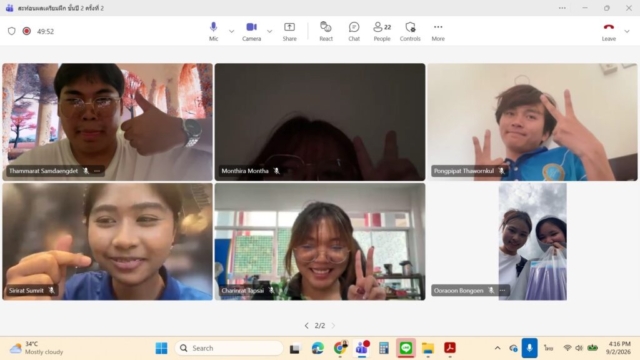The image size is (640, 360).
Task: Open more options on Ooraoon's name tag
Action: tap(502, 291)
